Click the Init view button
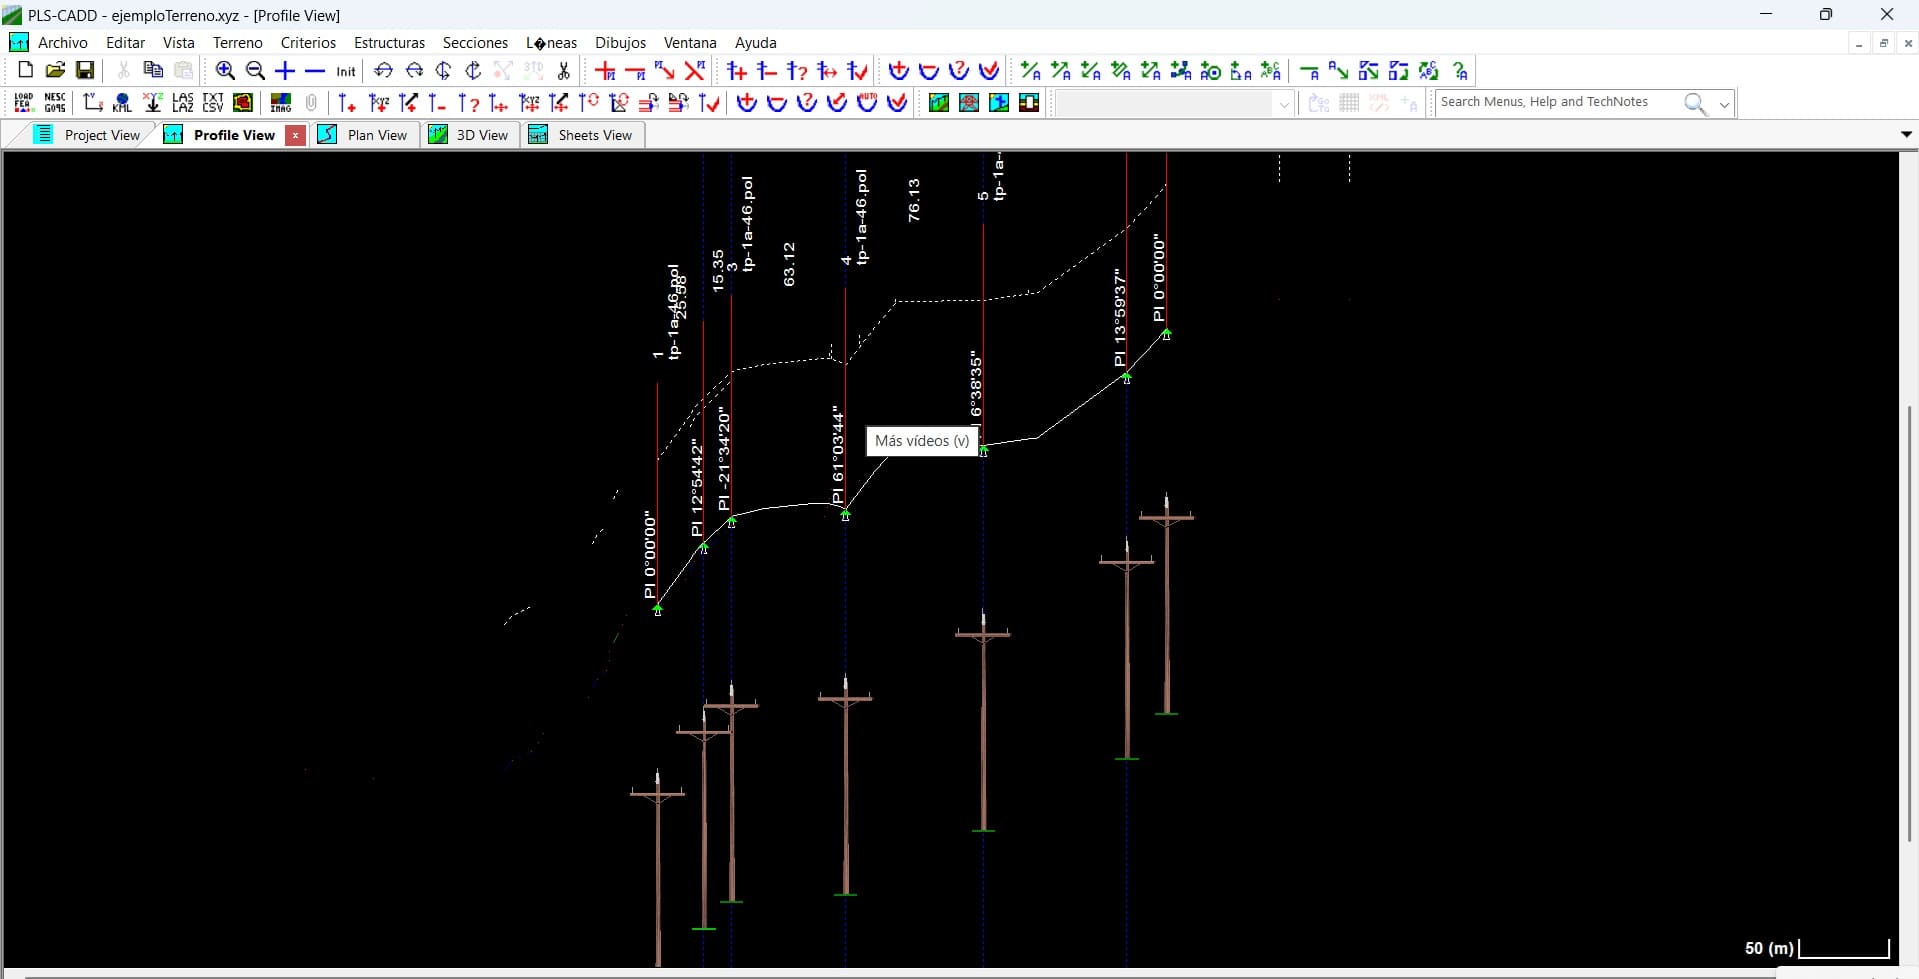Image resolution: width=1919 pixels, height=979 pixels. (x=345, y=71)
